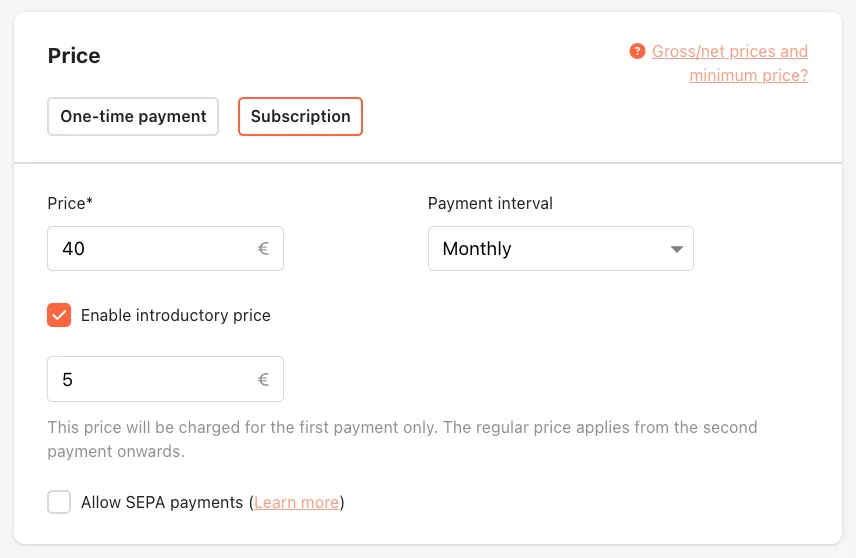Click the Allow SEPA payments label text
Image resolution: width=856 pixels, height=558 pixels.
tap(162, 502)
